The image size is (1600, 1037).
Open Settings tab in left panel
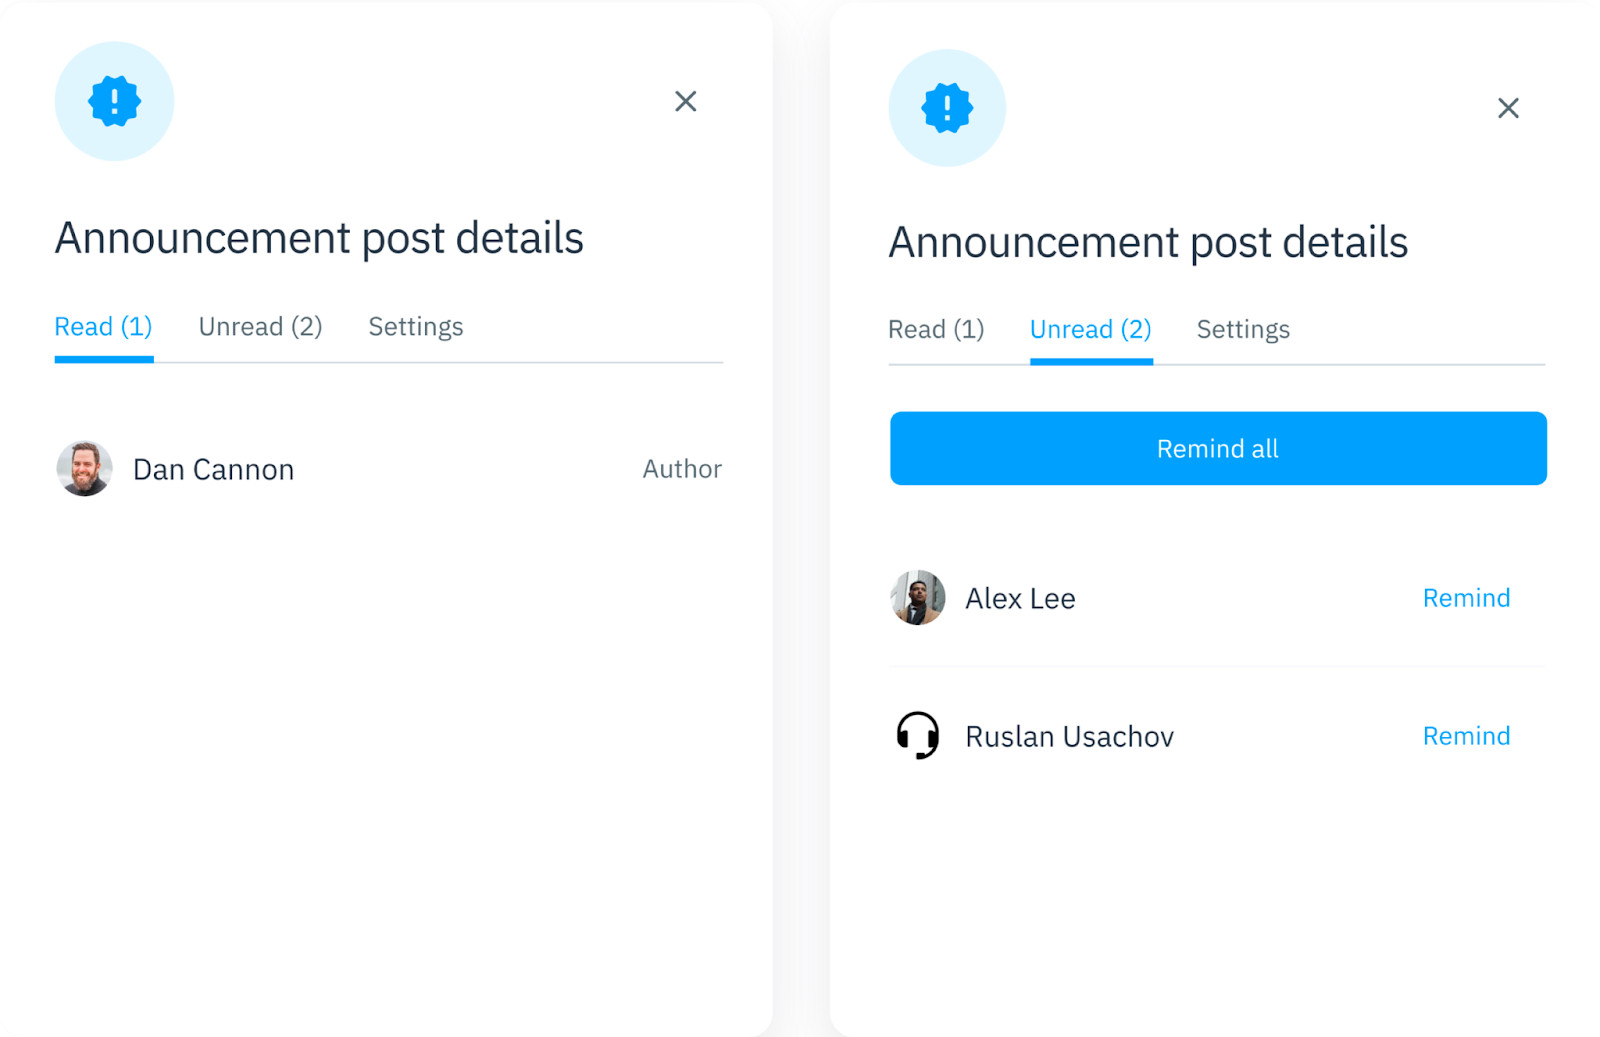[x=416, y=327]
